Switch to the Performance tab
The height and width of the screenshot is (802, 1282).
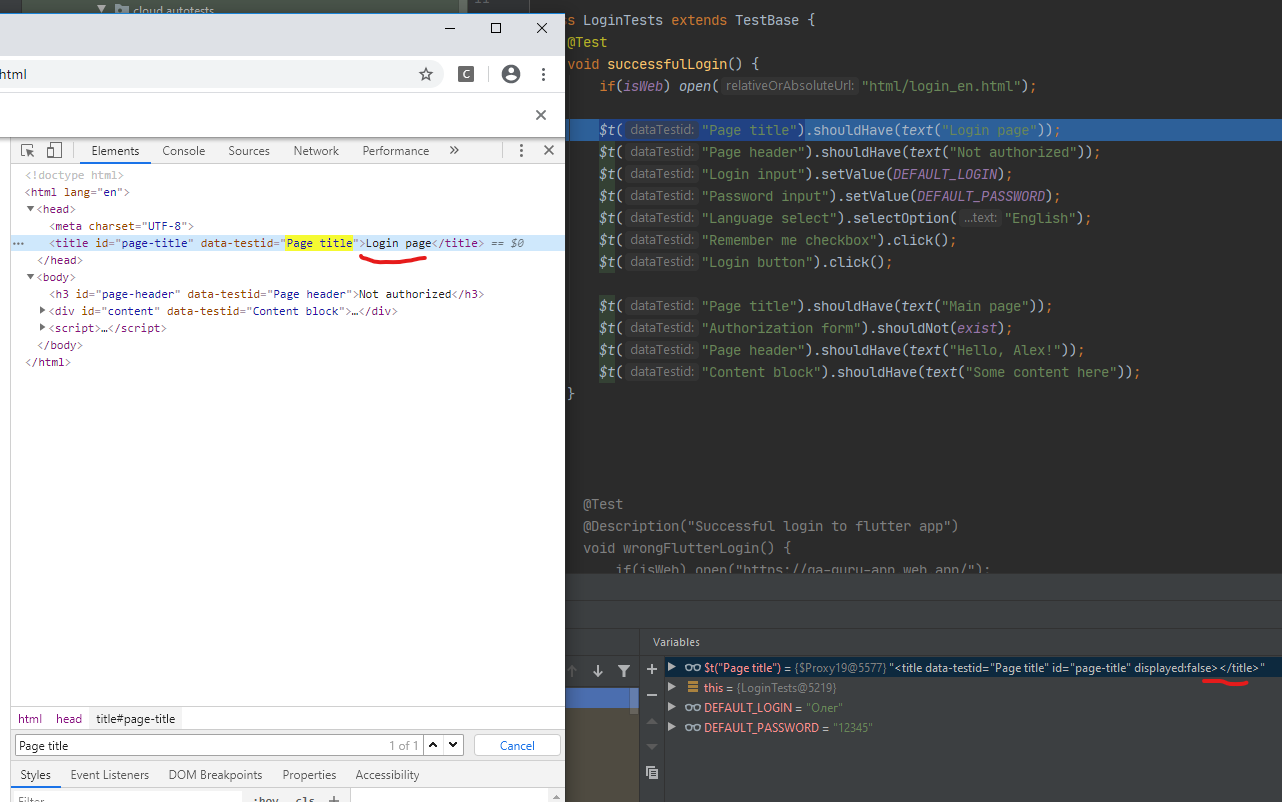tap(396, 151)
